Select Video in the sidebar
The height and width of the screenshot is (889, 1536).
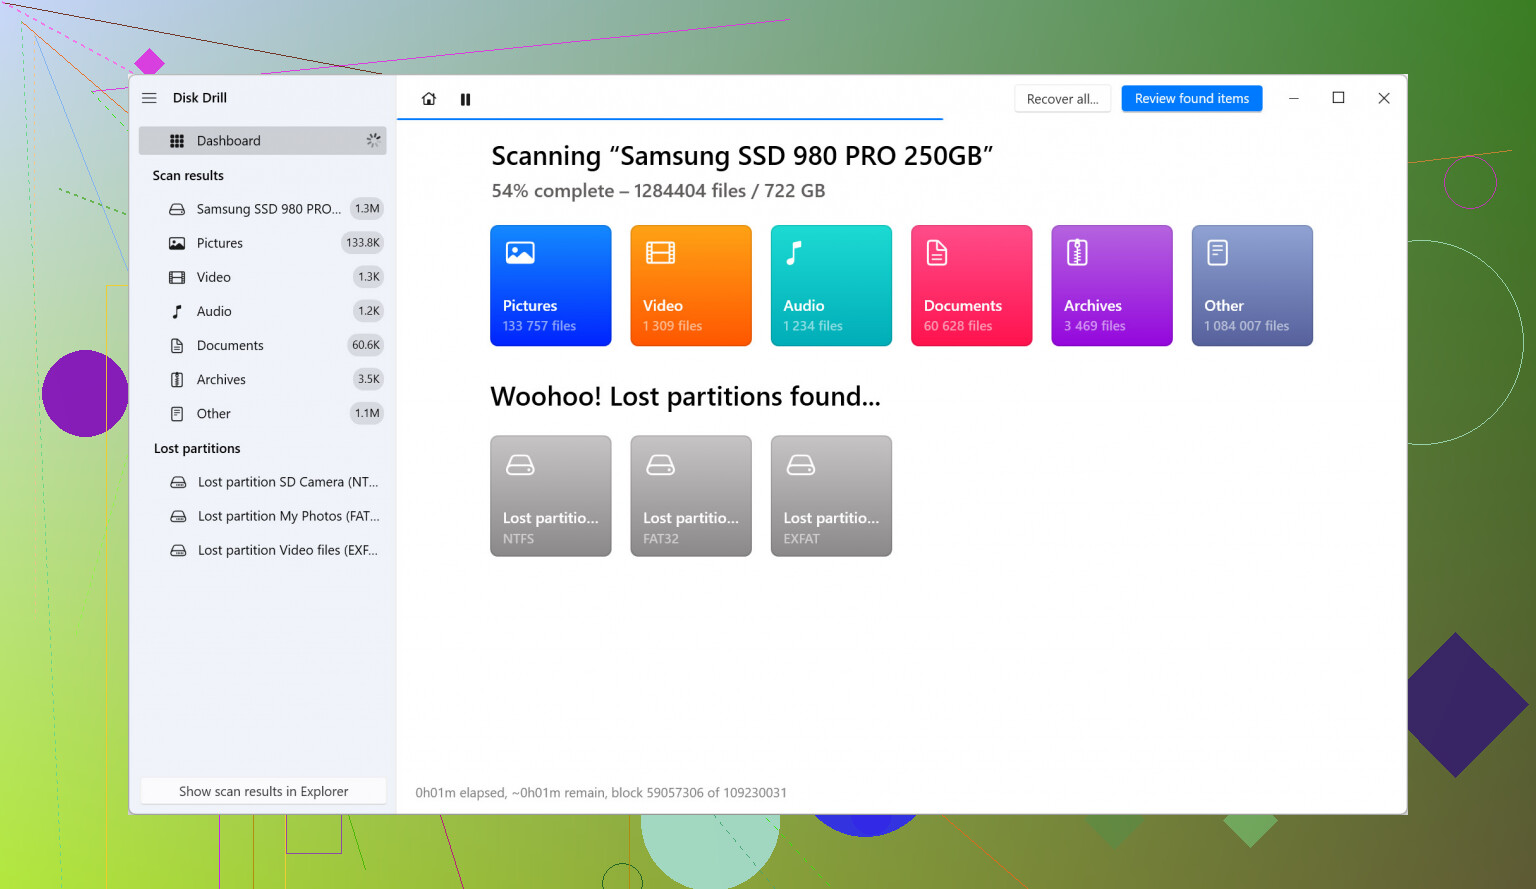[x=262, y=277]
